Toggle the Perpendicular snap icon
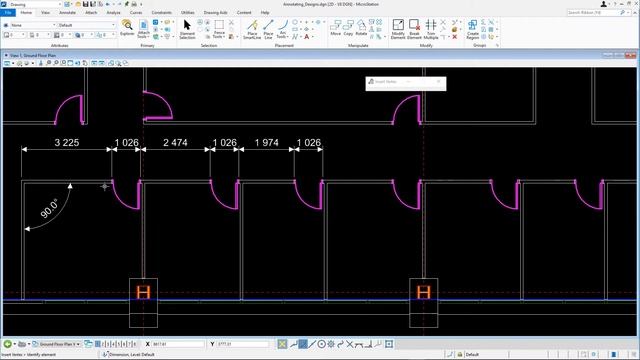 [369, 344]
